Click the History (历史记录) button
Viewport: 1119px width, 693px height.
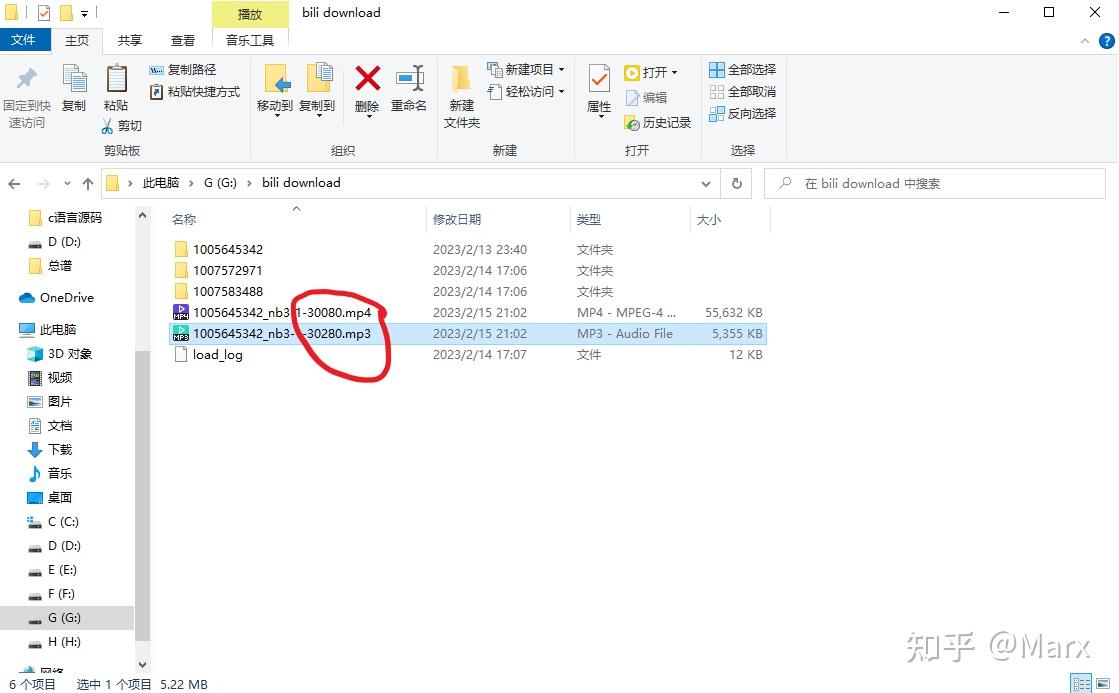657,123
